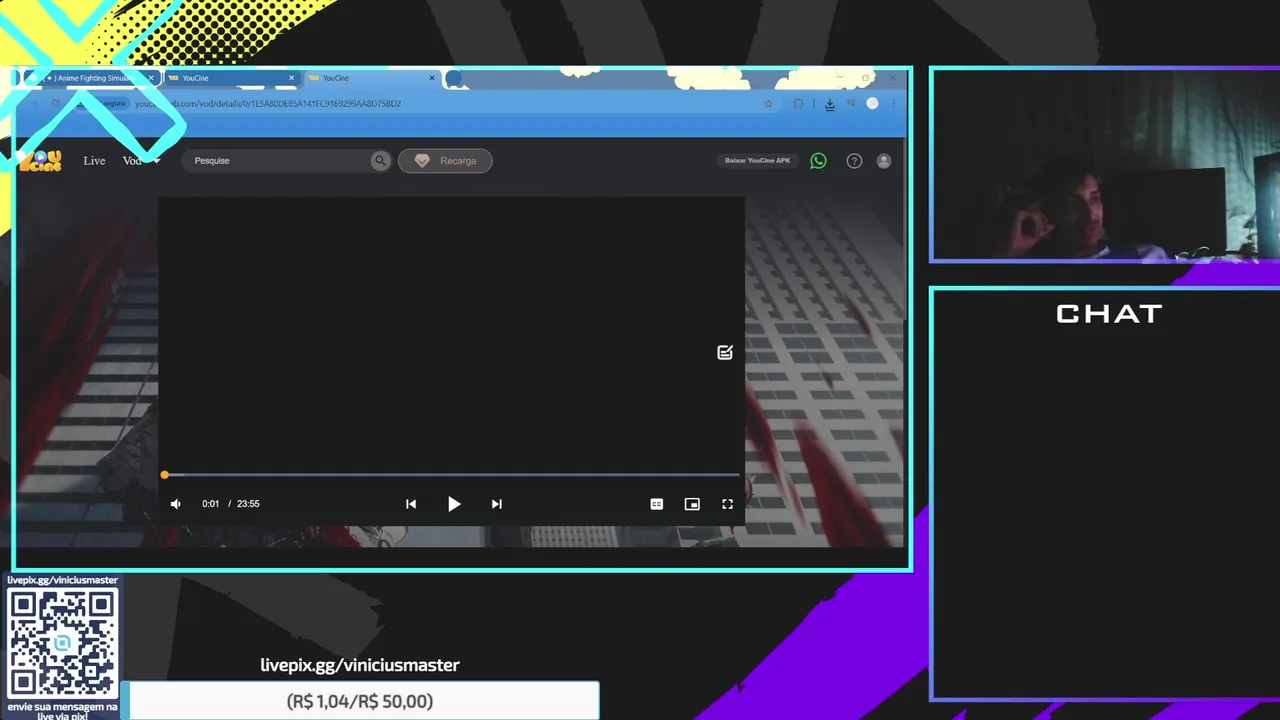Toggle closed captions on the player
This screenshot has height=720, width=1280.
[657, 504]
